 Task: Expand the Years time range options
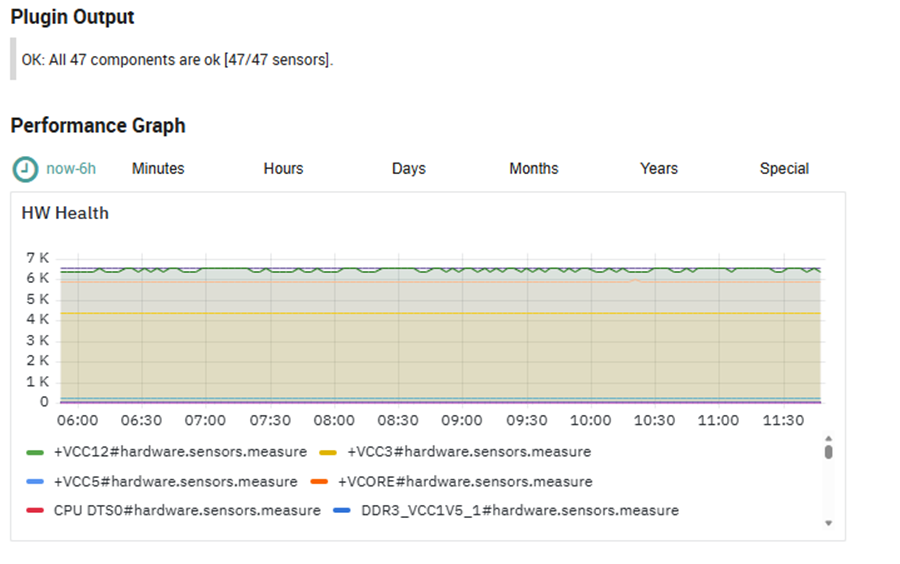point(658,169)
